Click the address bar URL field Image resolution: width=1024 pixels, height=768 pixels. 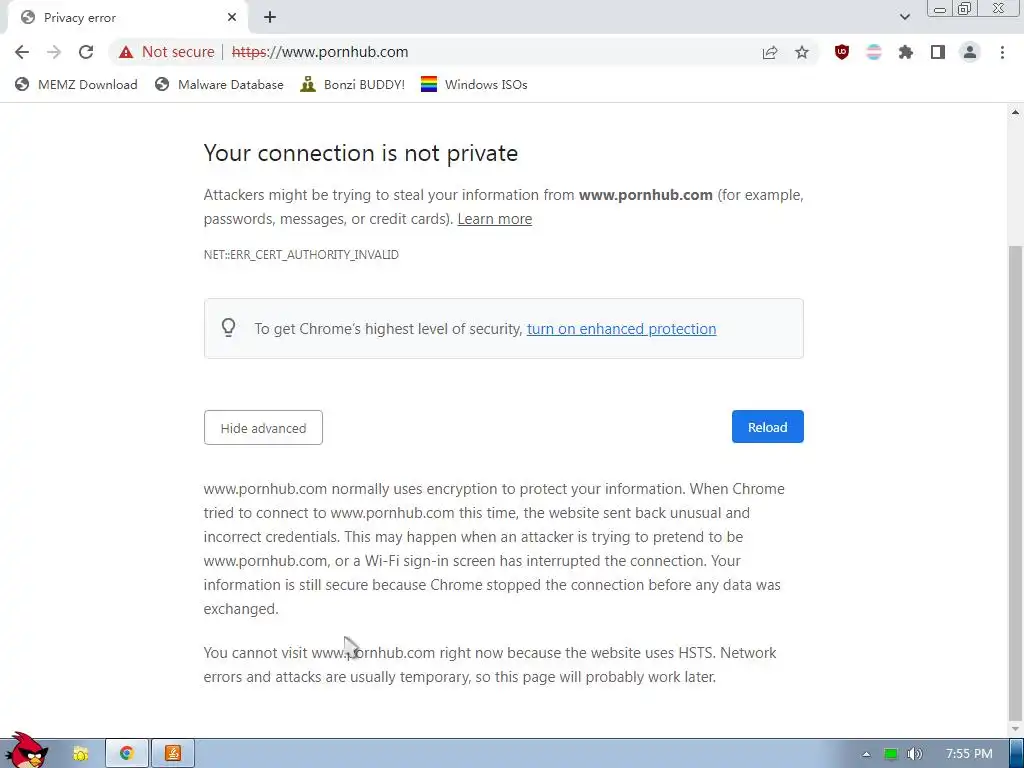pos(480,52)
